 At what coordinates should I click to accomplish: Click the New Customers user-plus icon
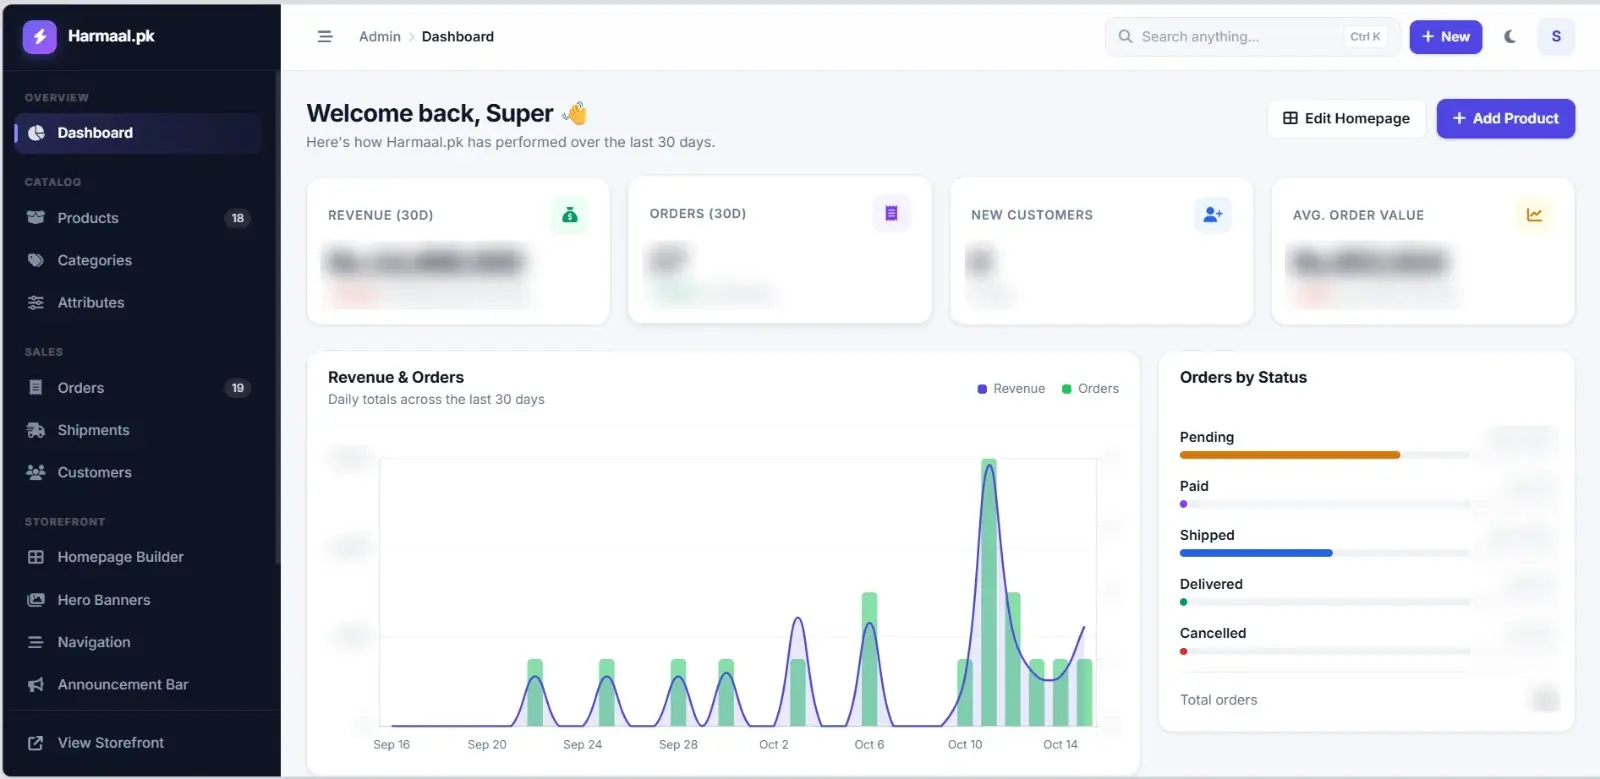[1213, 215]
